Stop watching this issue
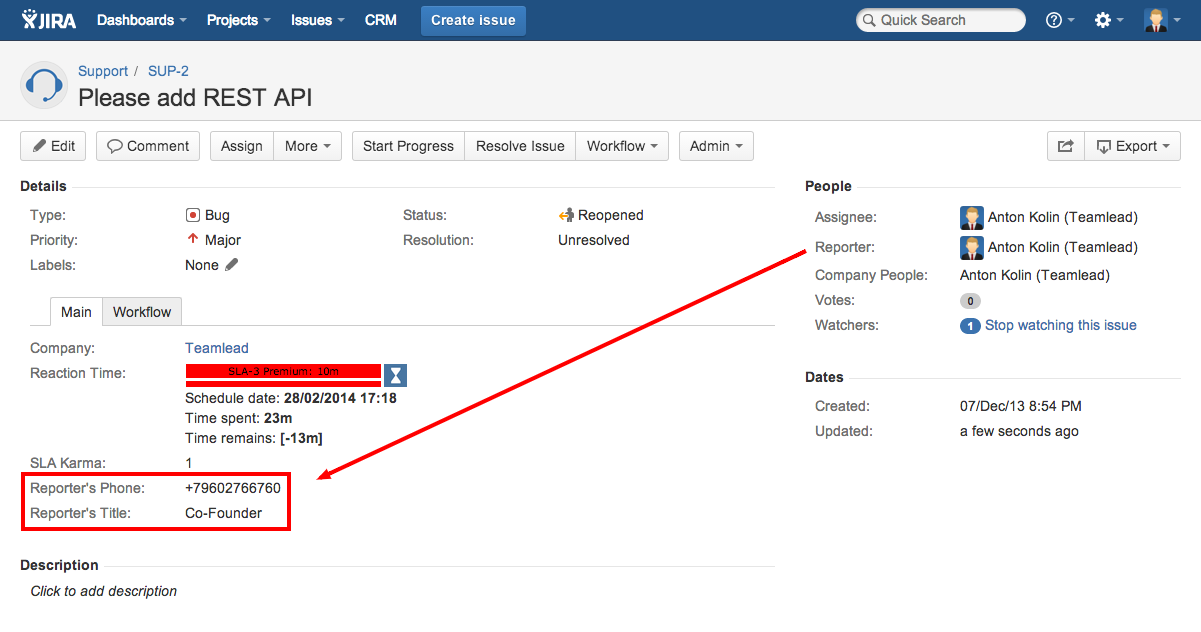Image resolution: width=1201 pixels, height=632 pixels. pos(1060,325)
